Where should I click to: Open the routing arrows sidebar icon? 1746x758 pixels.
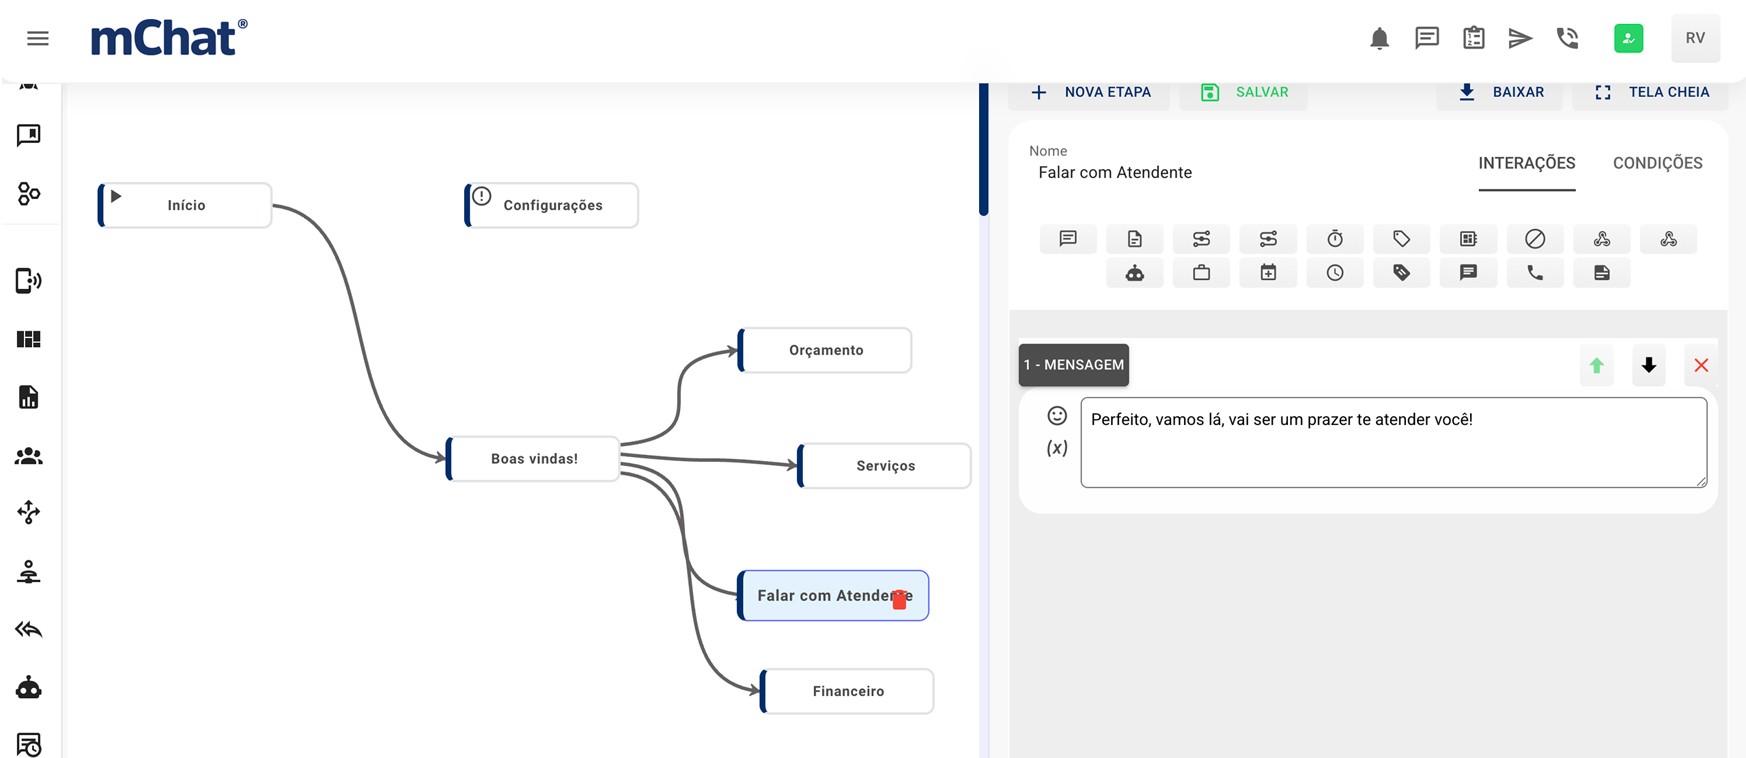pos(29,513)
